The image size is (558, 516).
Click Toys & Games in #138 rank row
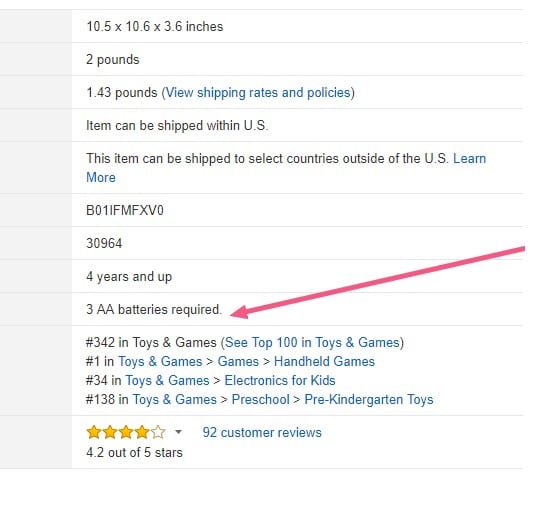174,399
